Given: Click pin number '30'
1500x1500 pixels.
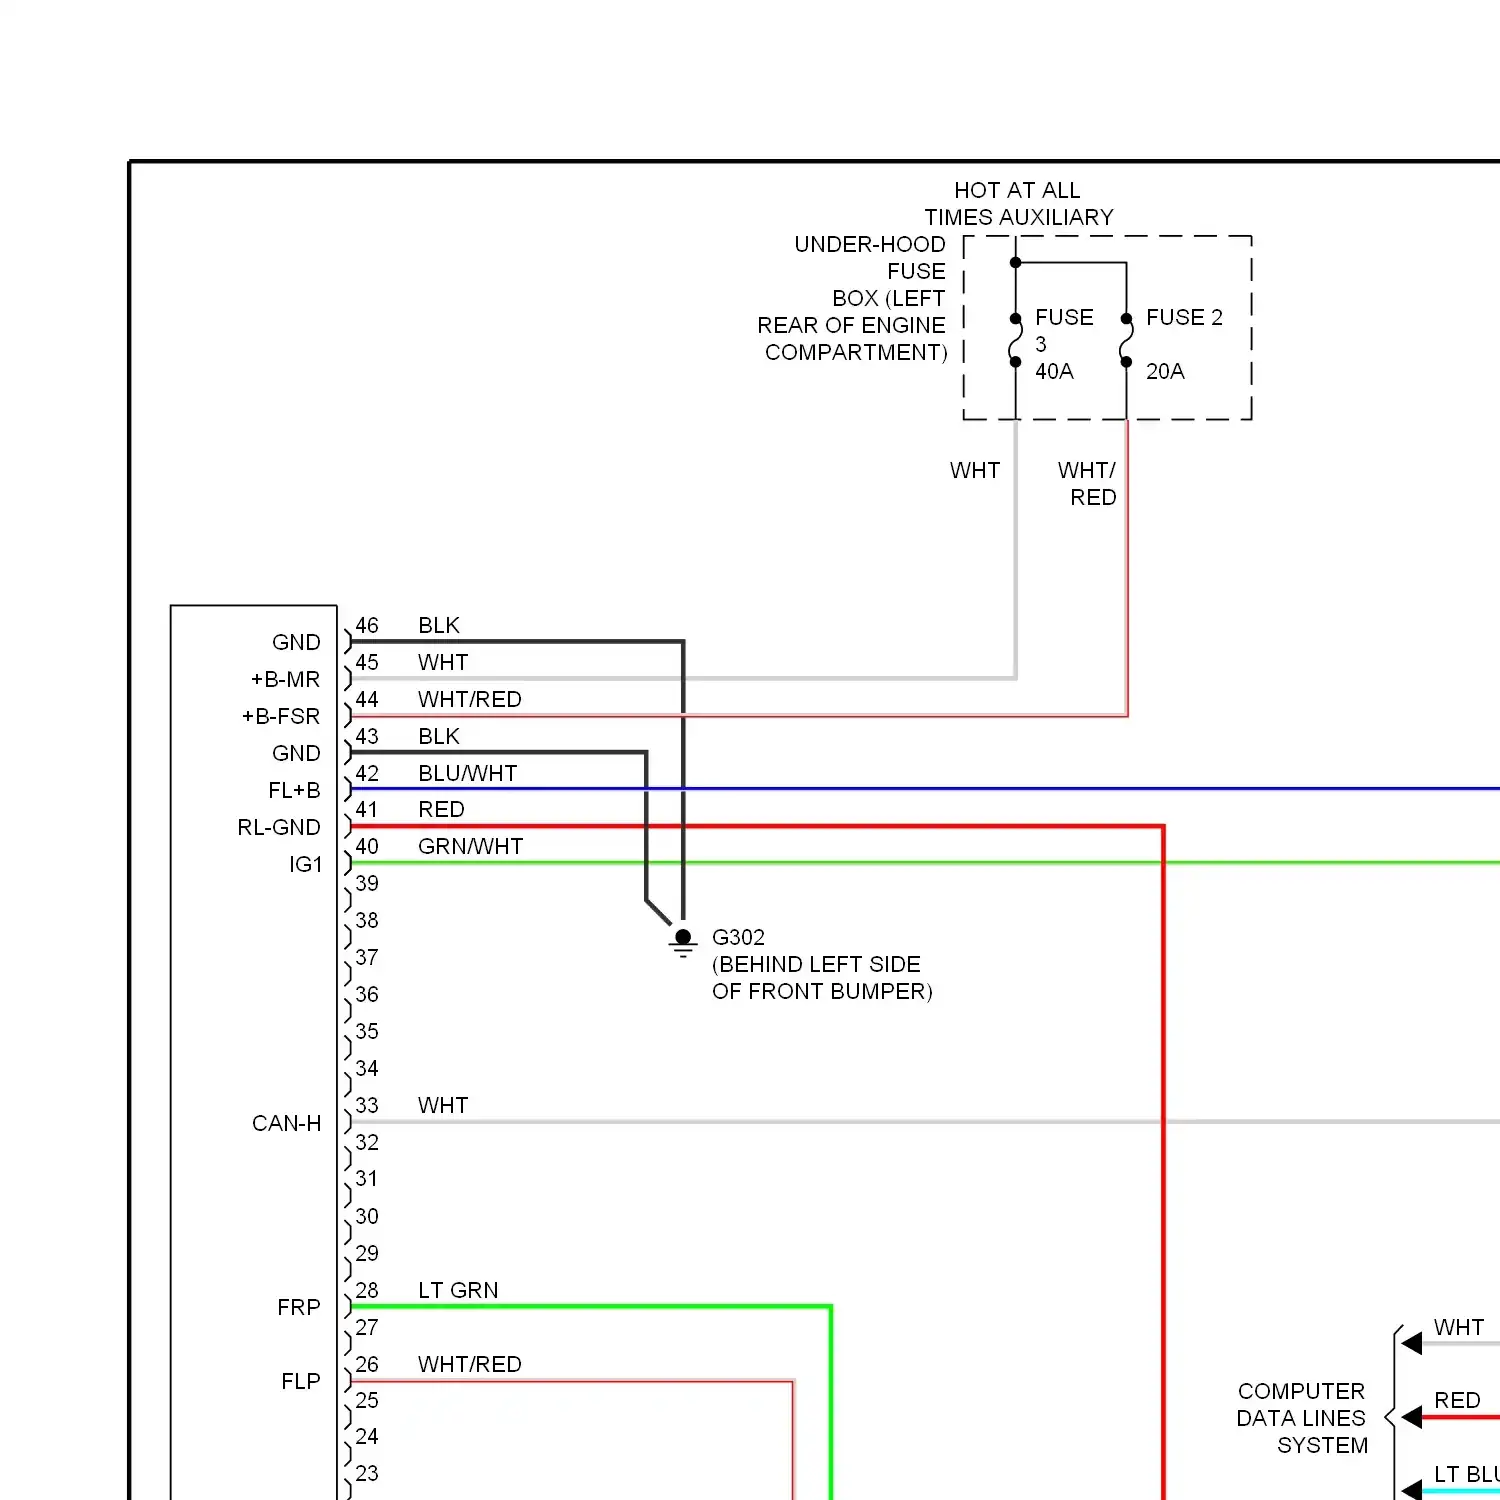Looking at the screenshot, I should (367, 1216).
